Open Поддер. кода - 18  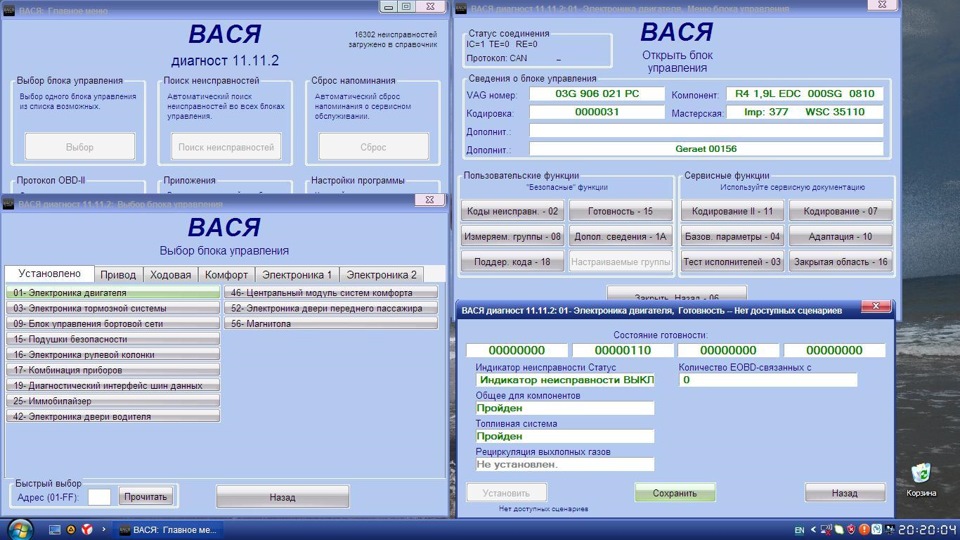tap(512, 261)
